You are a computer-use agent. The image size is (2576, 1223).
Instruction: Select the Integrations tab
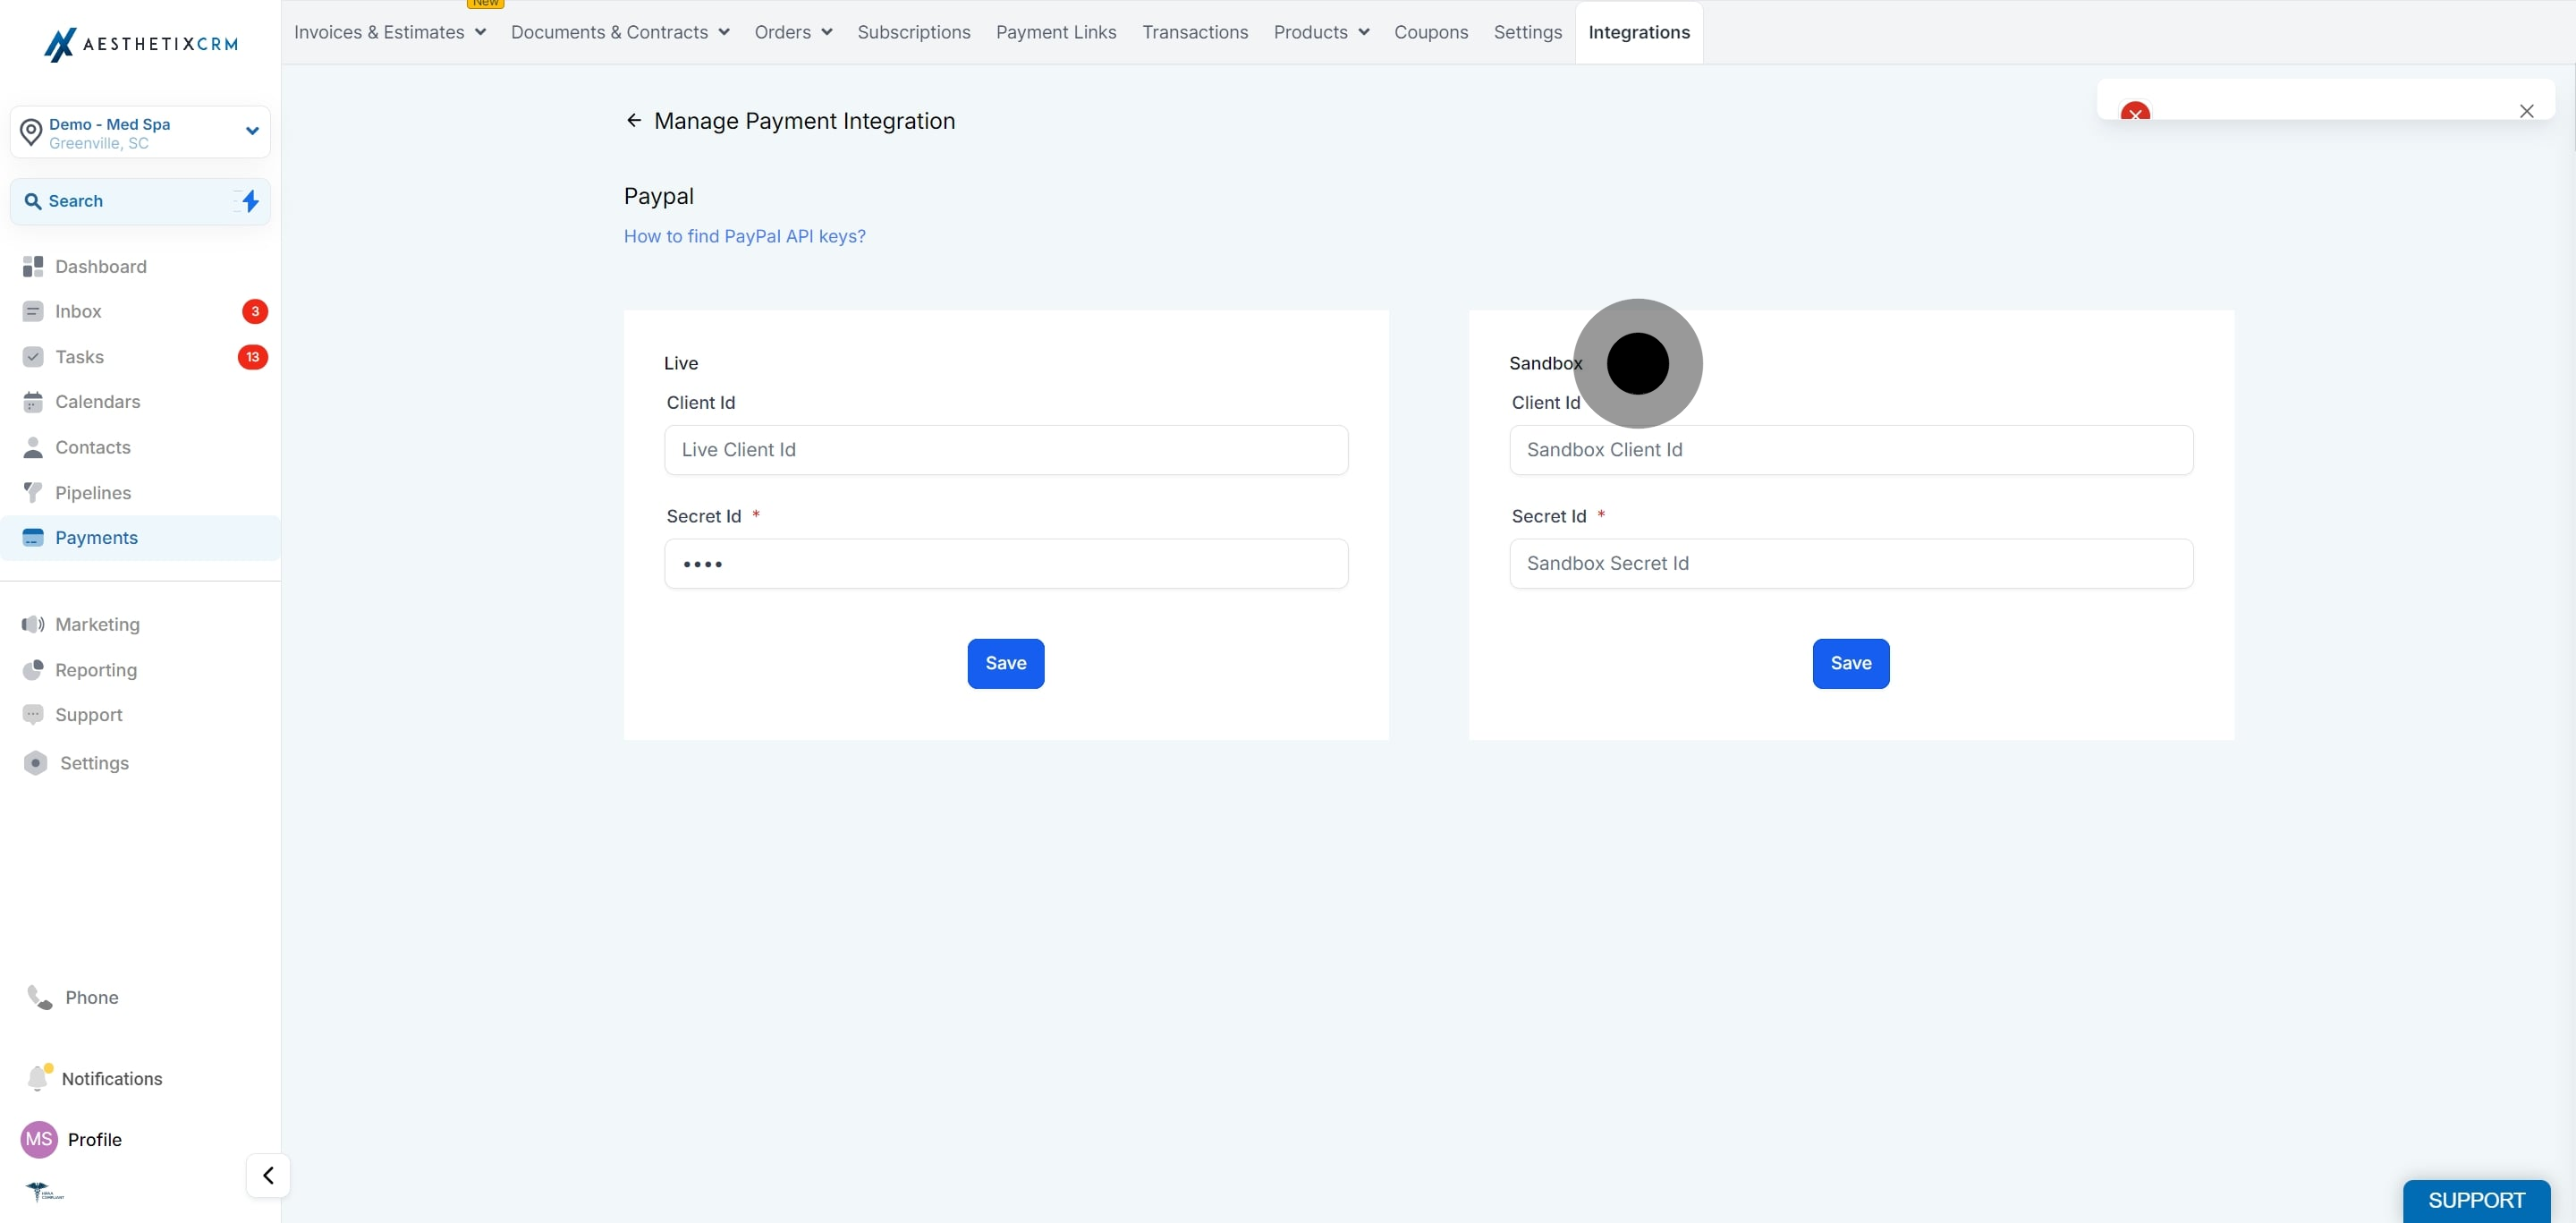(x=1639, y=32)
